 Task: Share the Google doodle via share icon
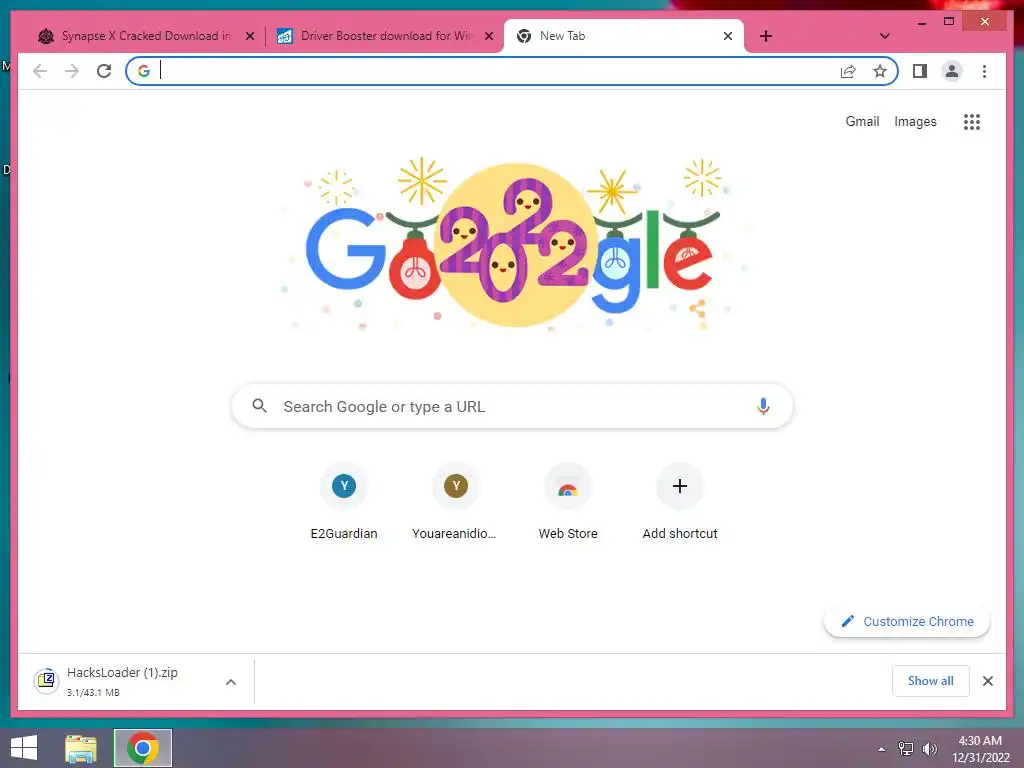point(697,308)
